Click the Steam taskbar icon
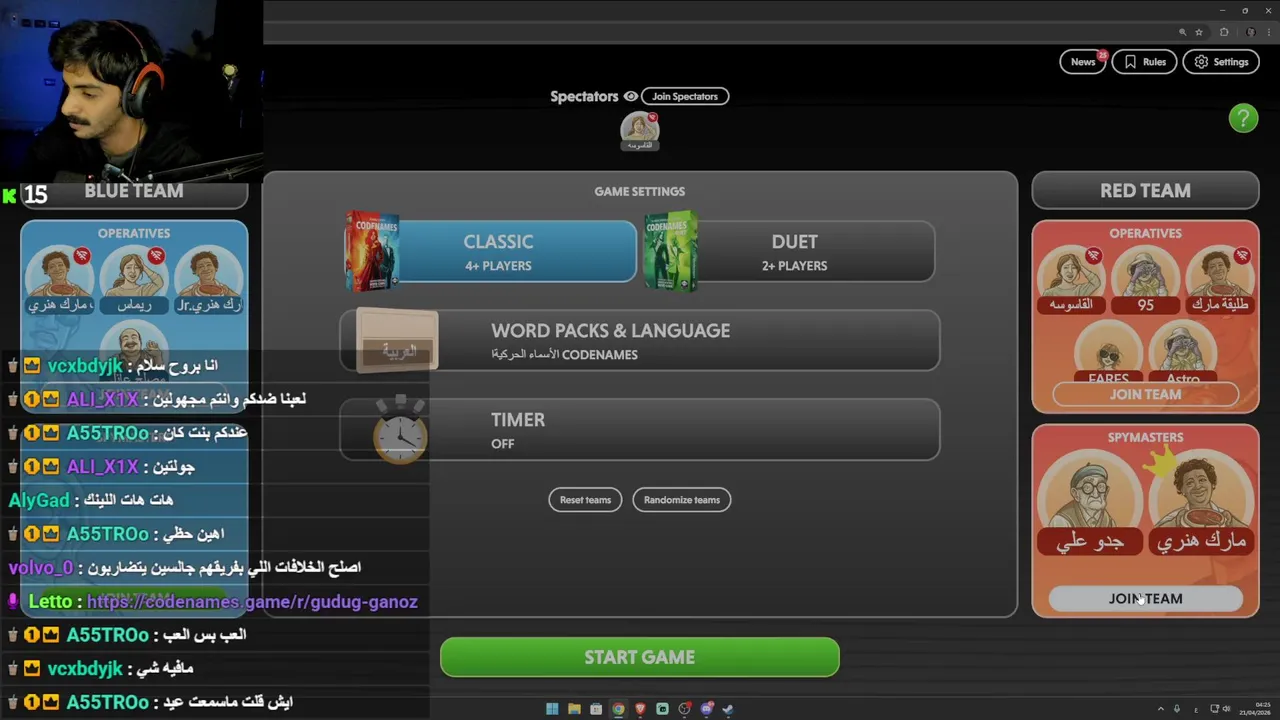The image size is (1280, 720). (728, 709)
